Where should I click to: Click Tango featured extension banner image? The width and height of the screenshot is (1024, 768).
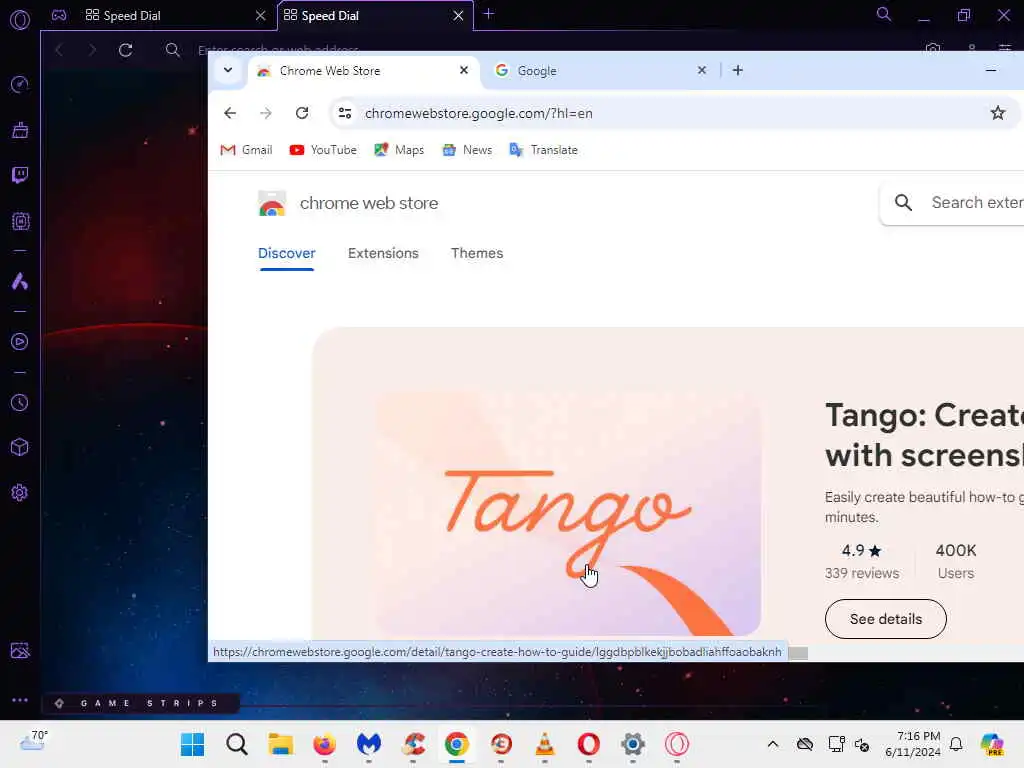point(569,513)
